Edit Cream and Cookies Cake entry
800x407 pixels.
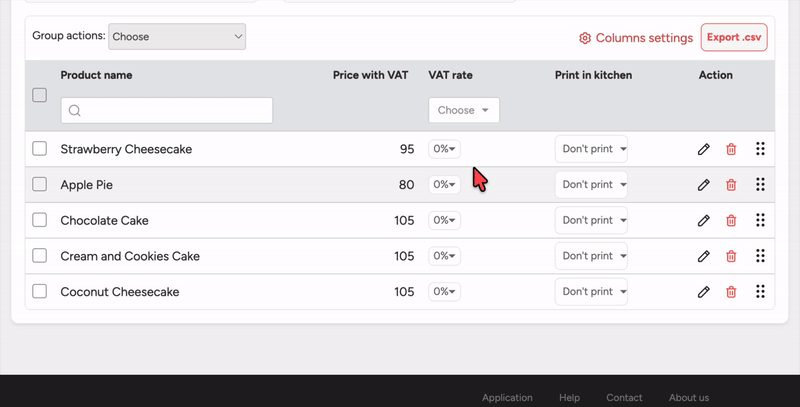tap(704, 256)
